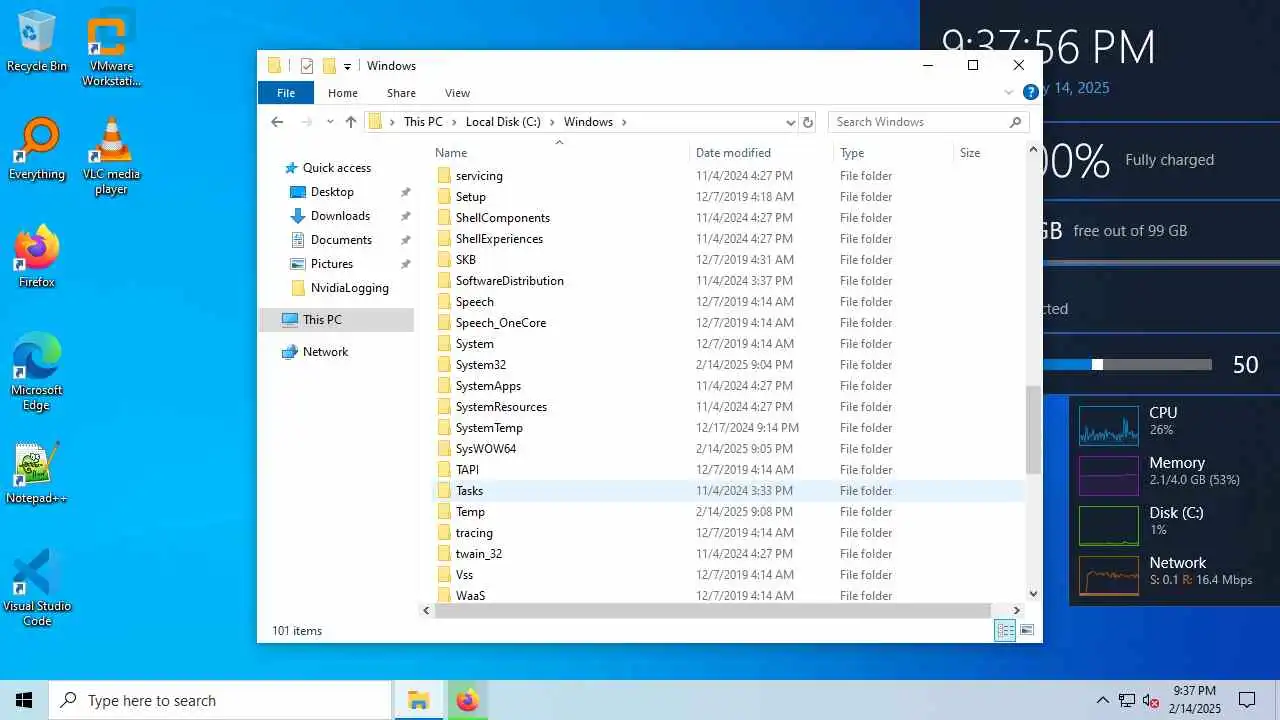Open the Customize Quick Access Toolbar dropdown
The height and width of the screenshot is (720, 1280).
[347, 67]
